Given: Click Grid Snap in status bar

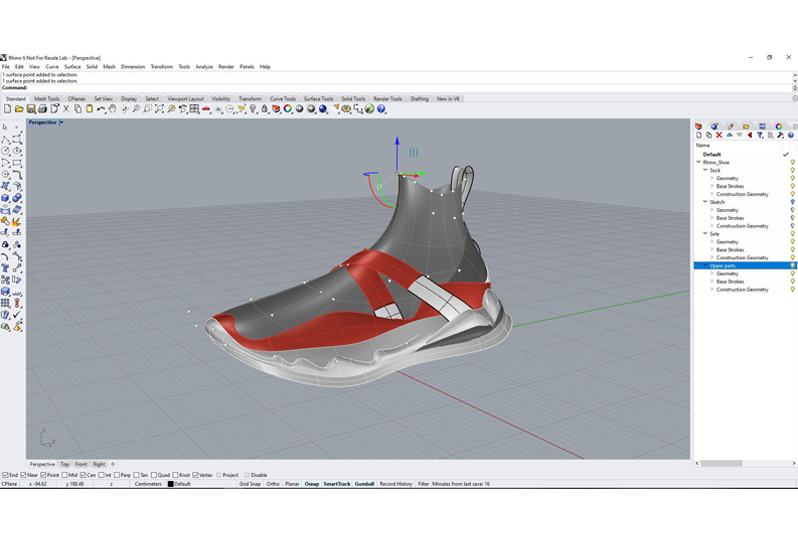Looking at the screenshot, I should 249,484.
